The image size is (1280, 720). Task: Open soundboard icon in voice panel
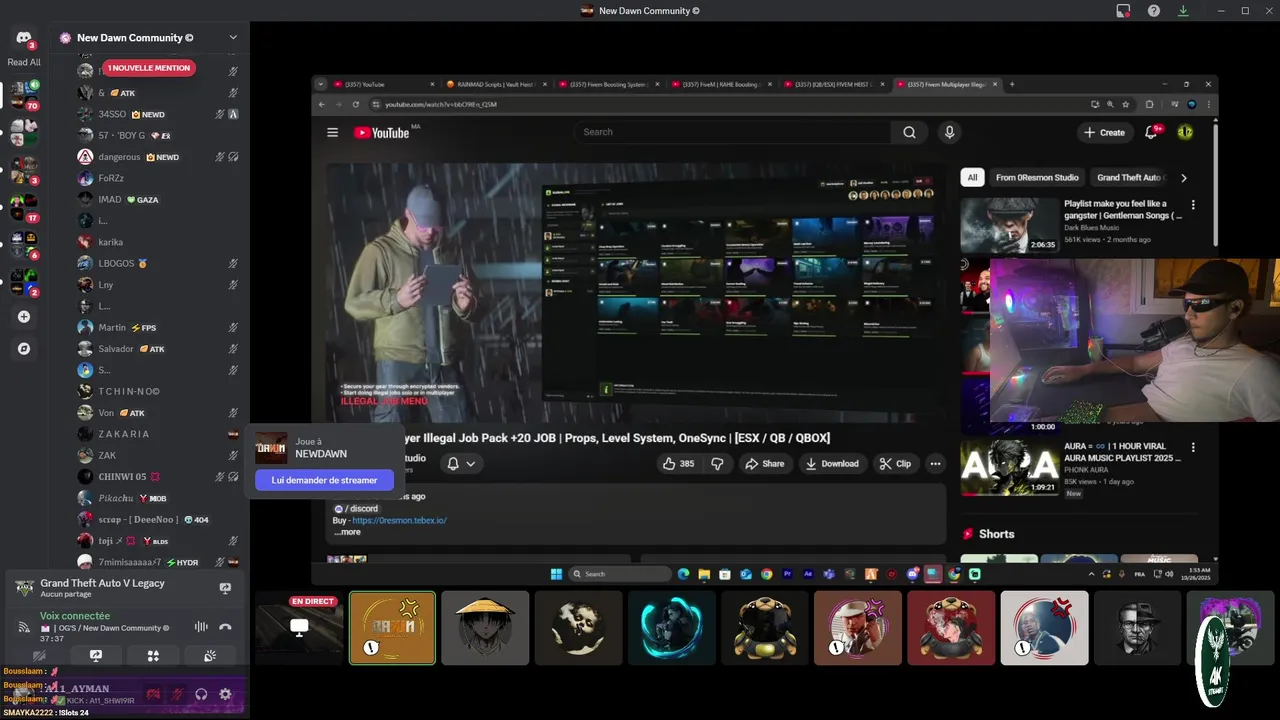point(210,656)
